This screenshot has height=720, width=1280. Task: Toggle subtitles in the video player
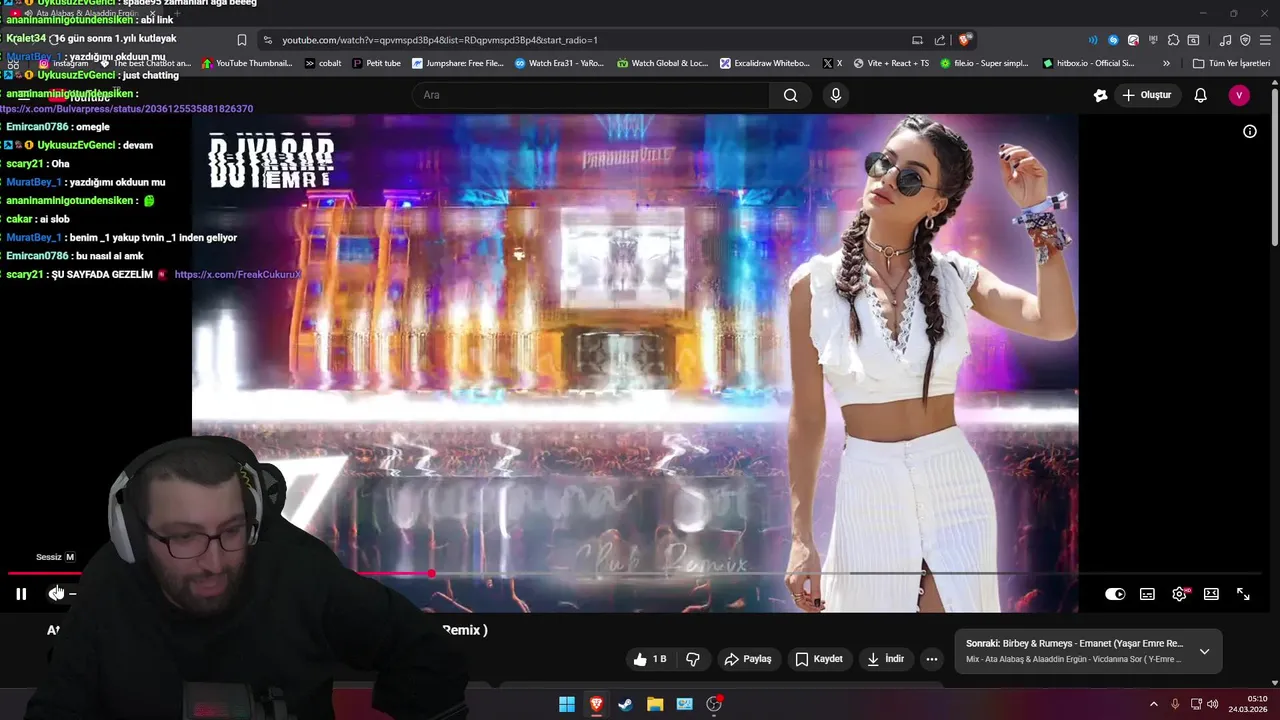1147,594
